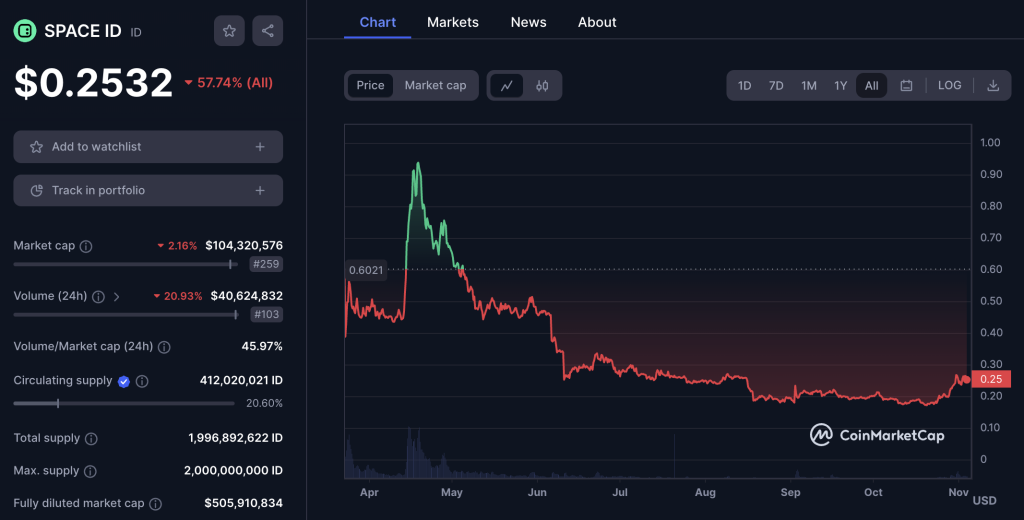Set chart range to 1D

(x=744, y=86)
